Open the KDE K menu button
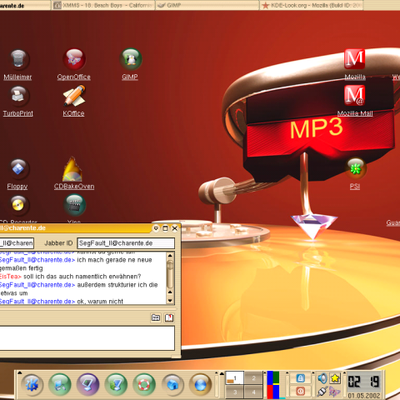The image size is (400, 400). click(x=32, y=385)
